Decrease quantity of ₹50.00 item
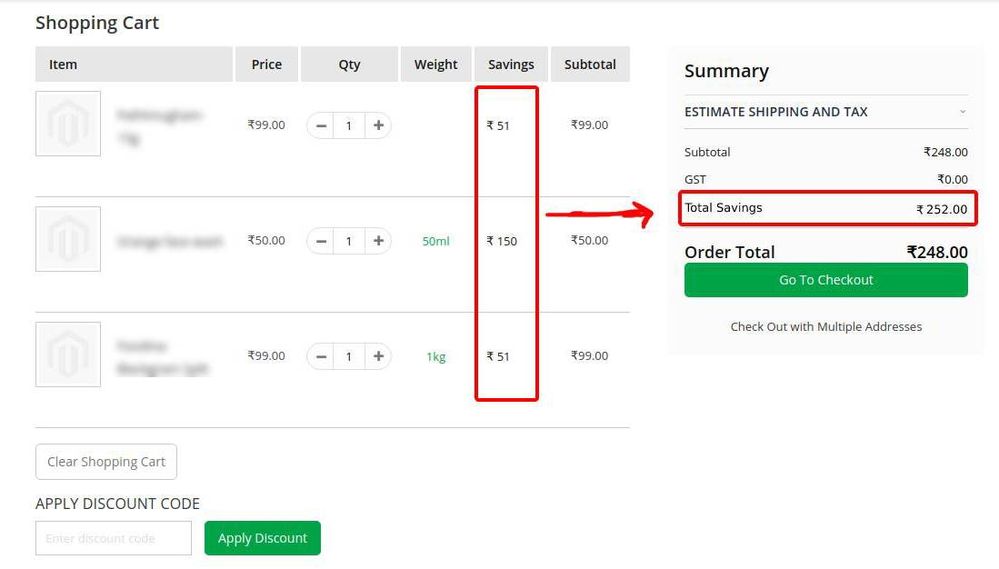The image size is (999, 569). (321, 241)
